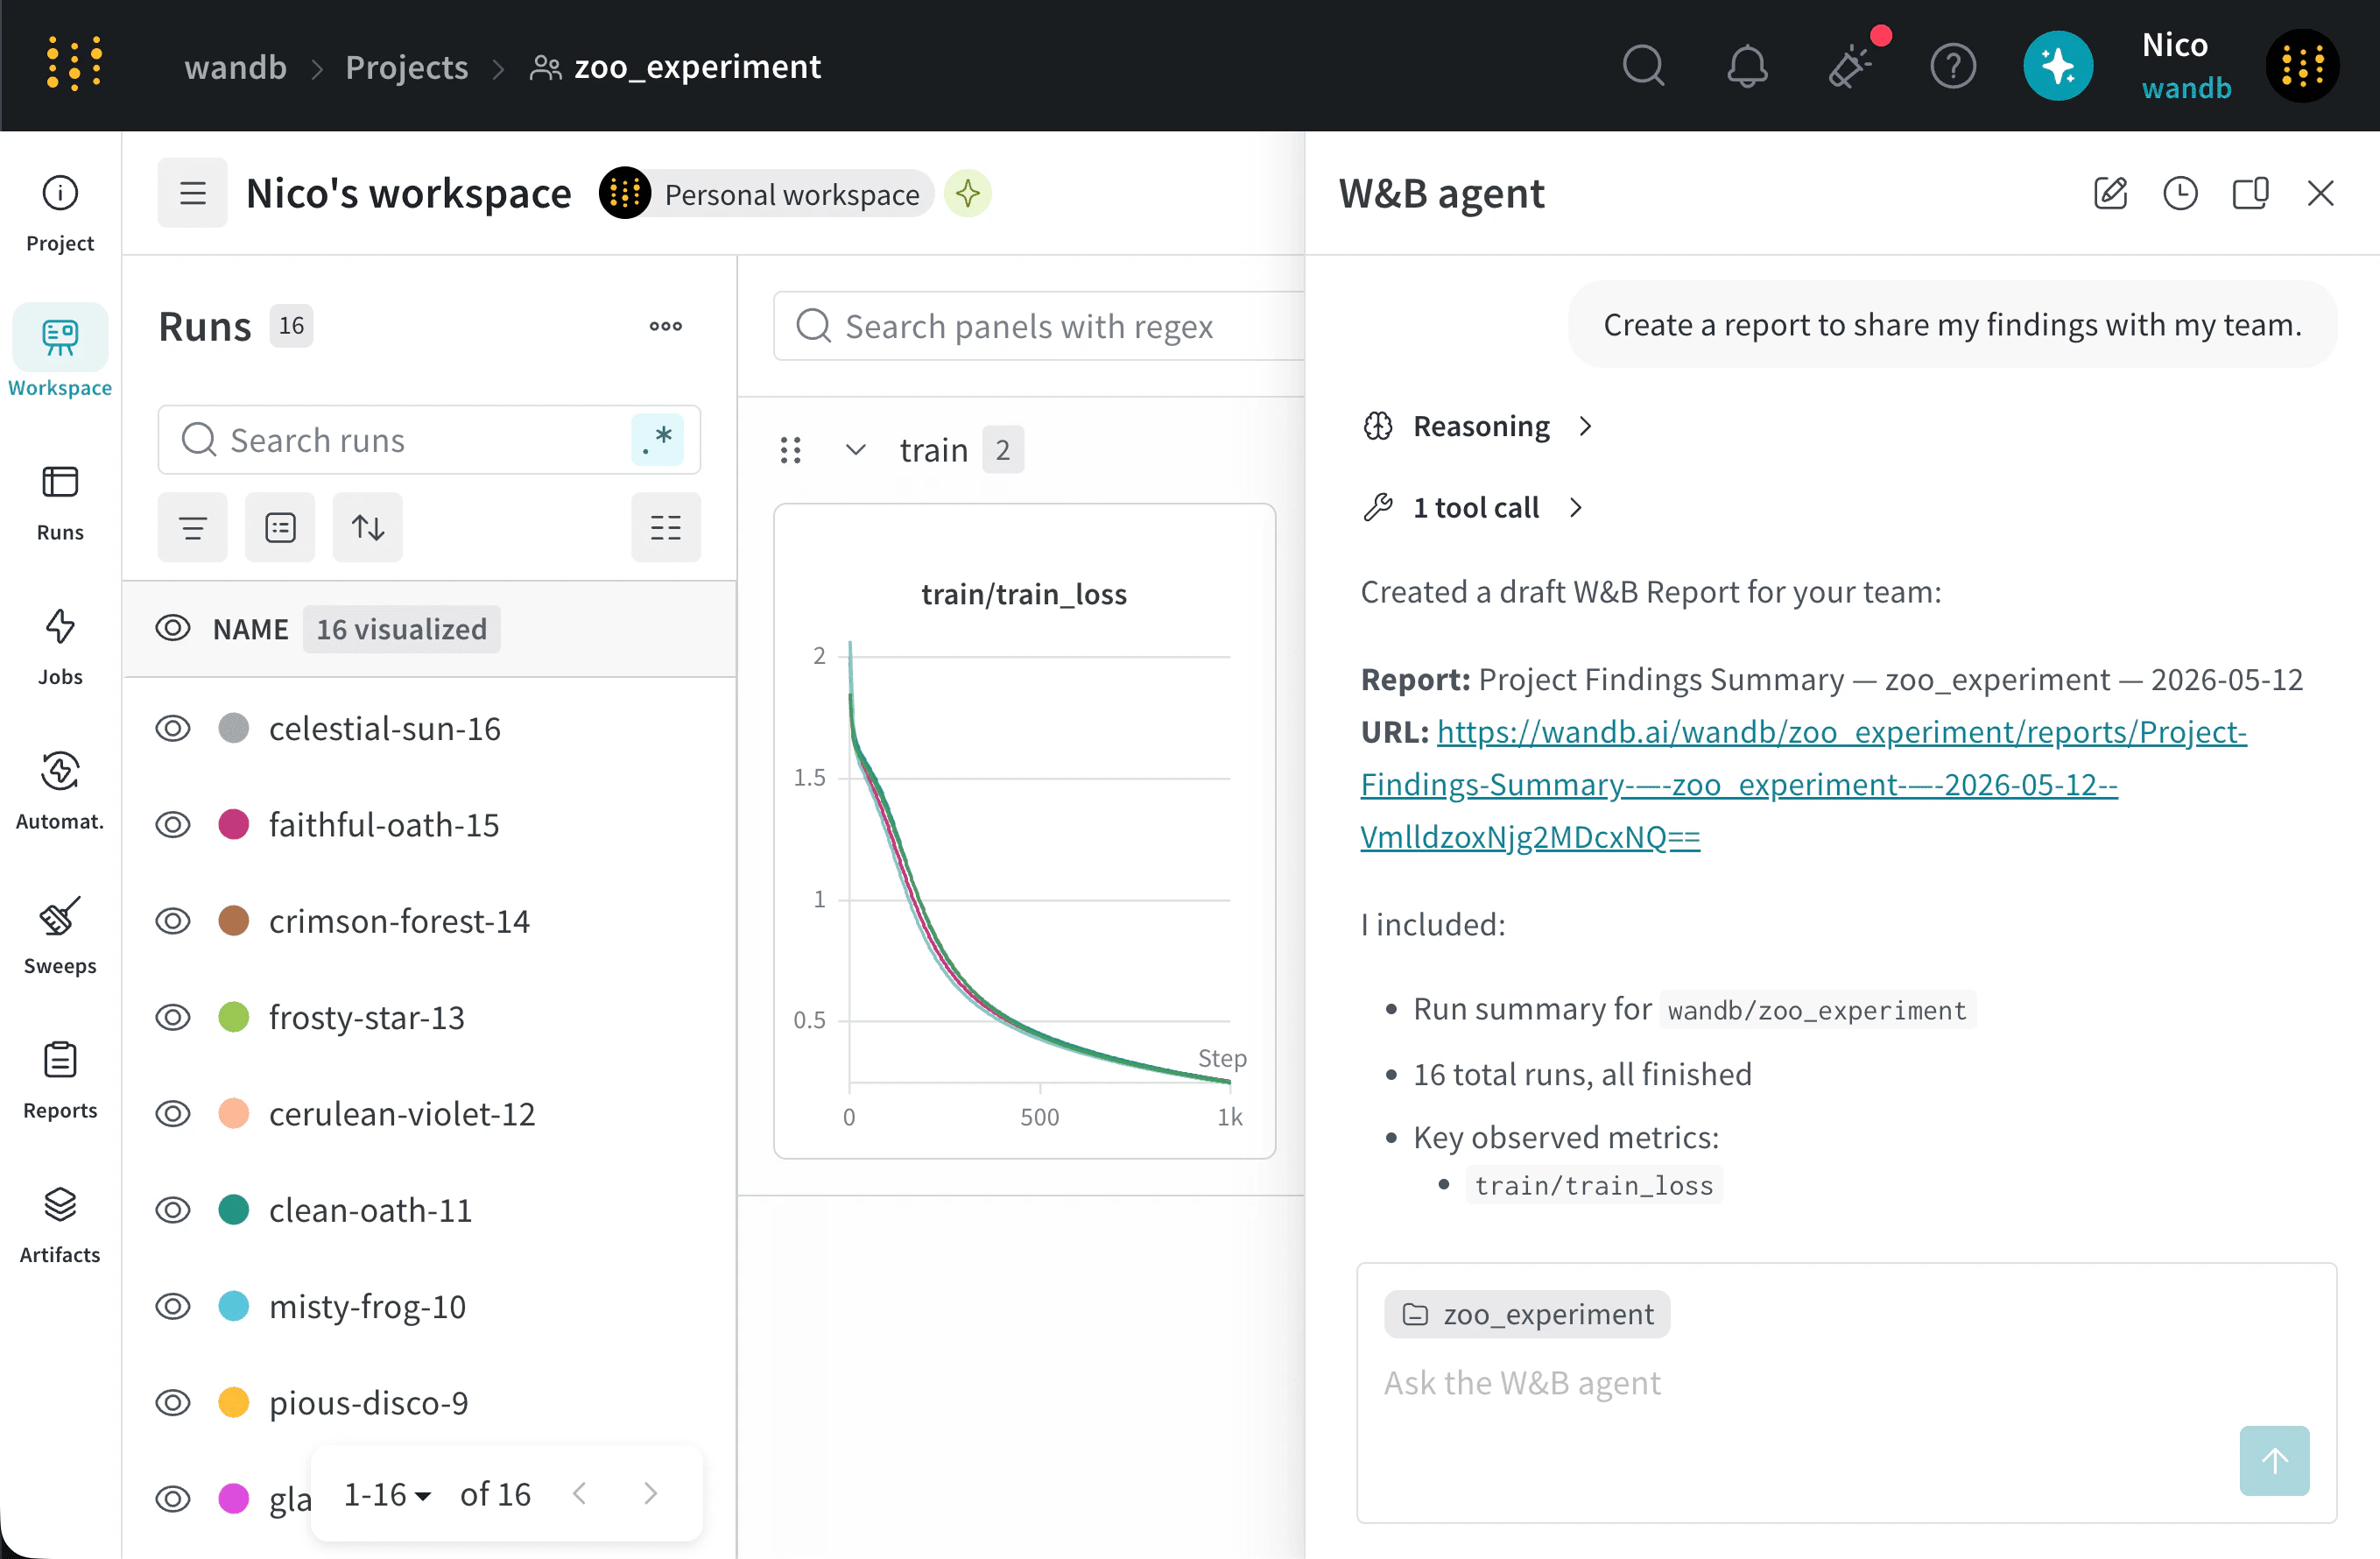
Task: Go to next runs page
Action: click(x=651, y=1493)
